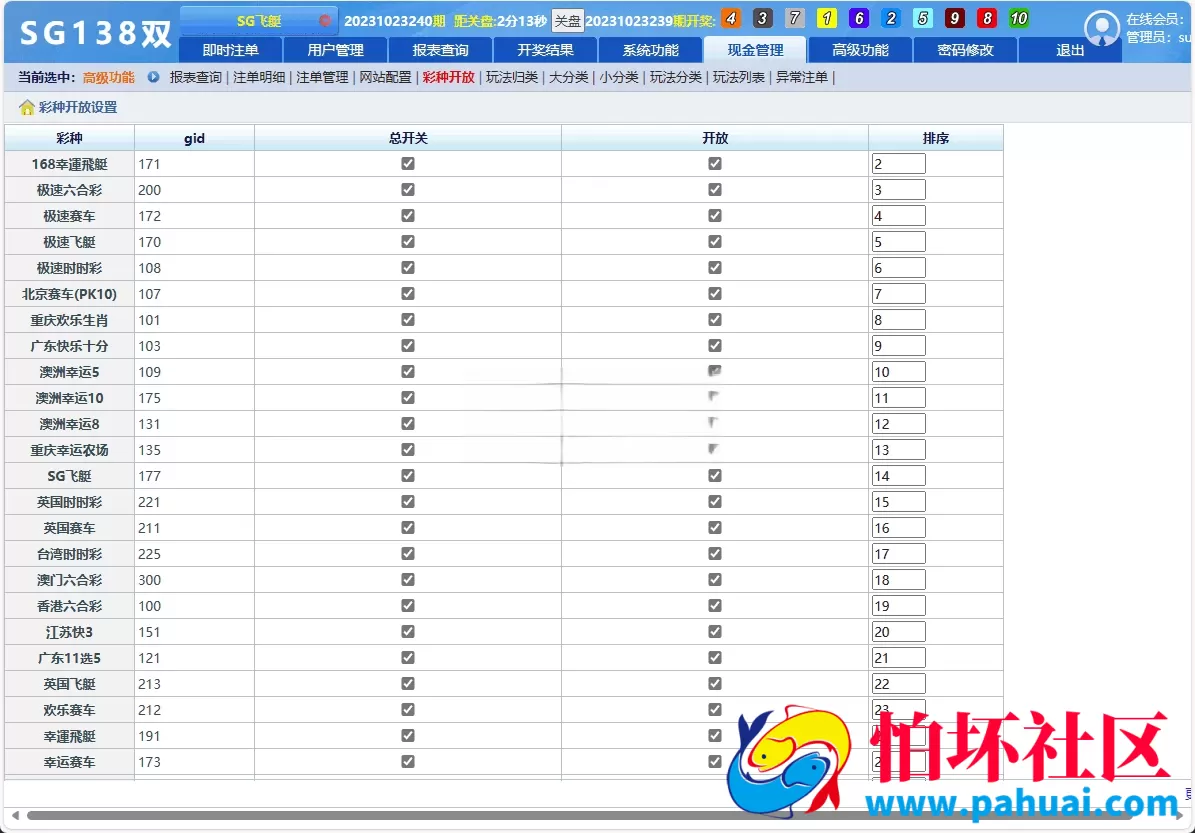Click the dark lottery ball number 3
1195x833 pixels.
pos(762,18)
